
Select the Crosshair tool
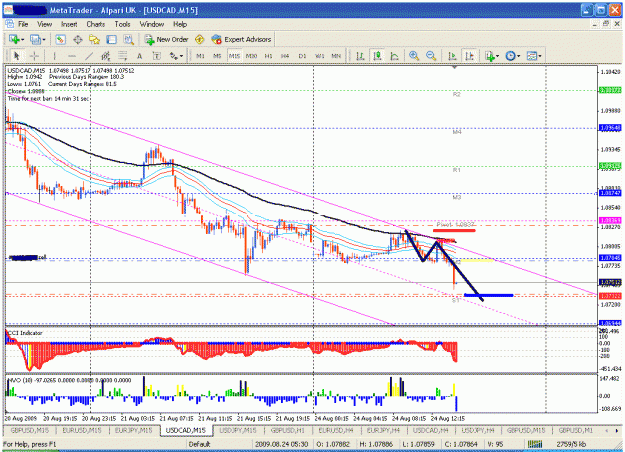34,56
